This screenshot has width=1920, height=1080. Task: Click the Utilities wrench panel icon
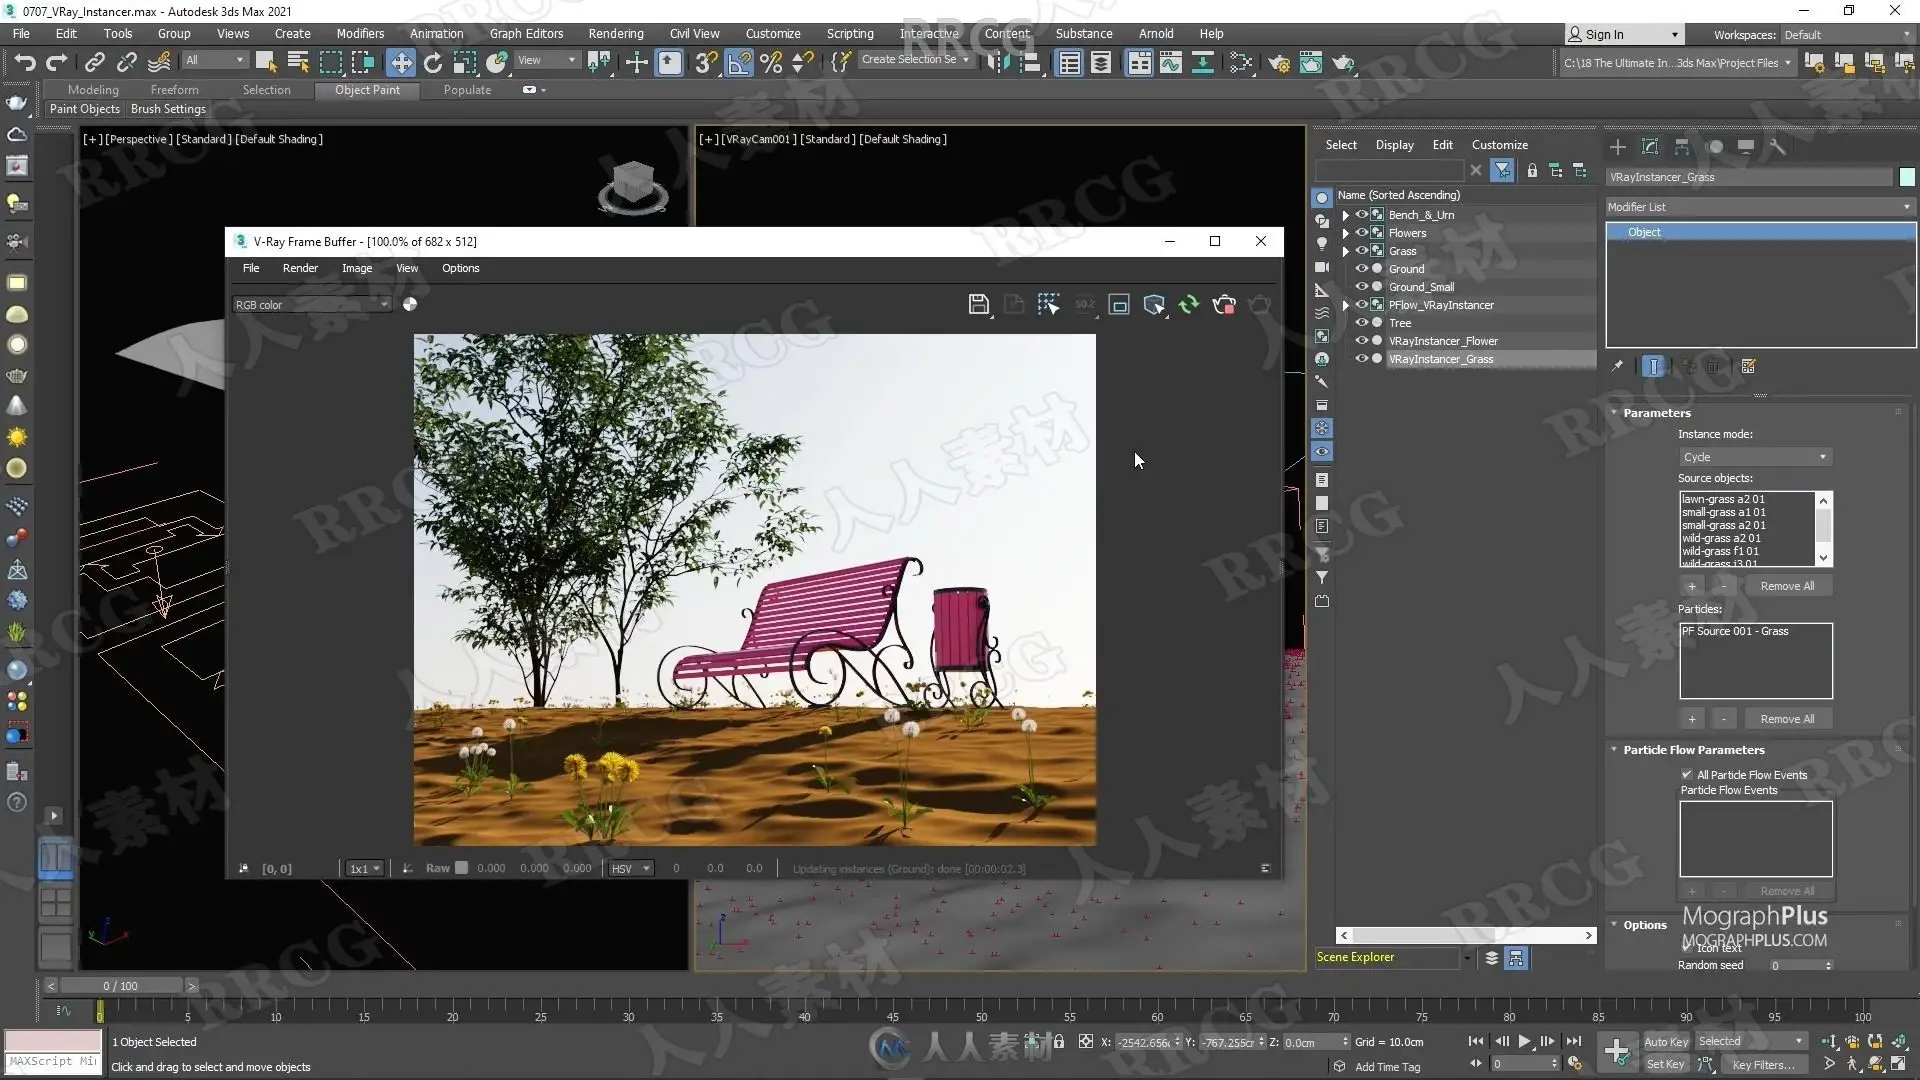1777,146
